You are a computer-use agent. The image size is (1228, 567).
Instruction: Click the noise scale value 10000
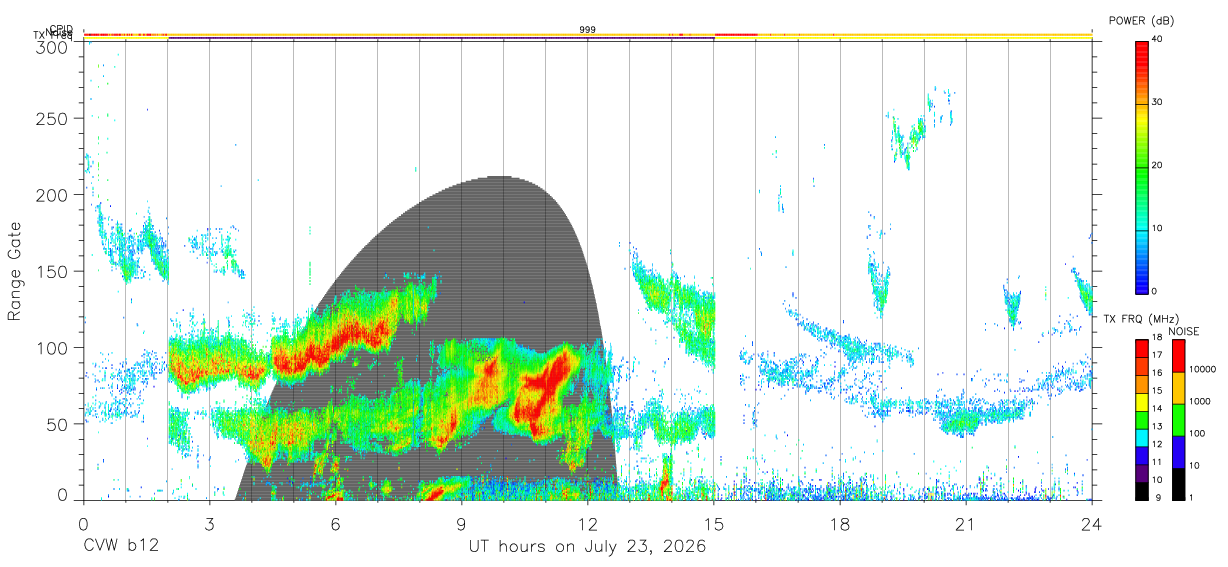tap(1203, 369)
